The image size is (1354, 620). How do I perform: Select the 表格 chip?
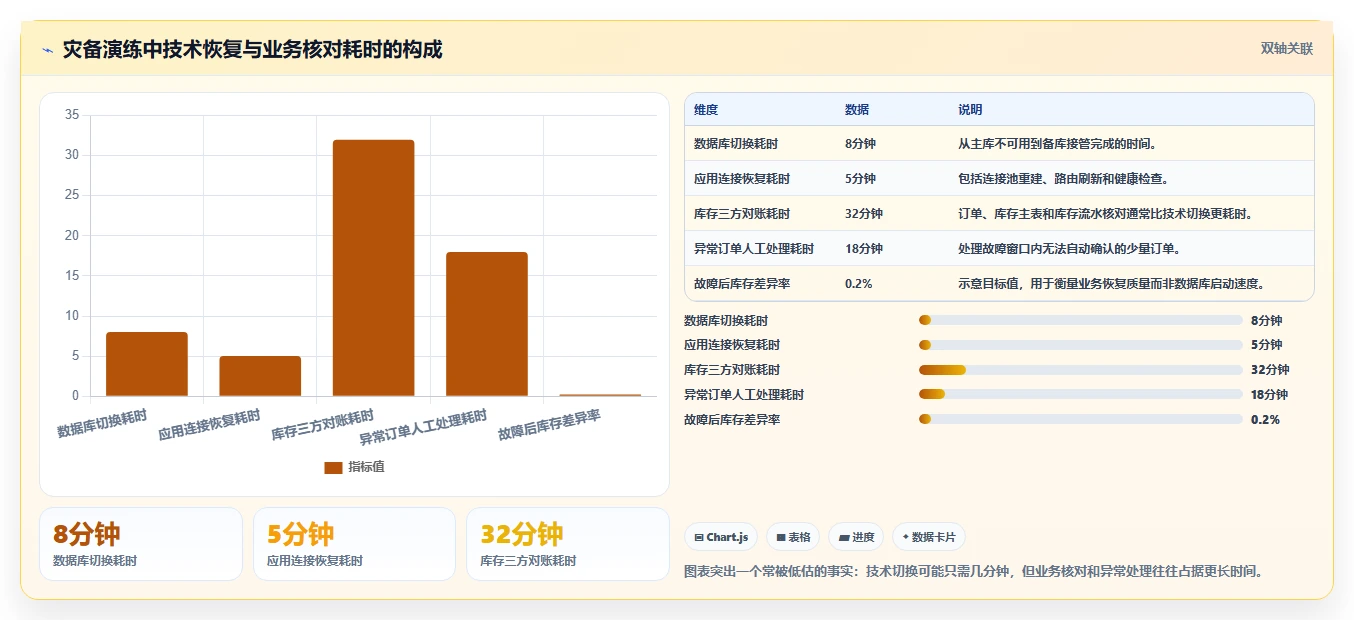coord(793,537)
